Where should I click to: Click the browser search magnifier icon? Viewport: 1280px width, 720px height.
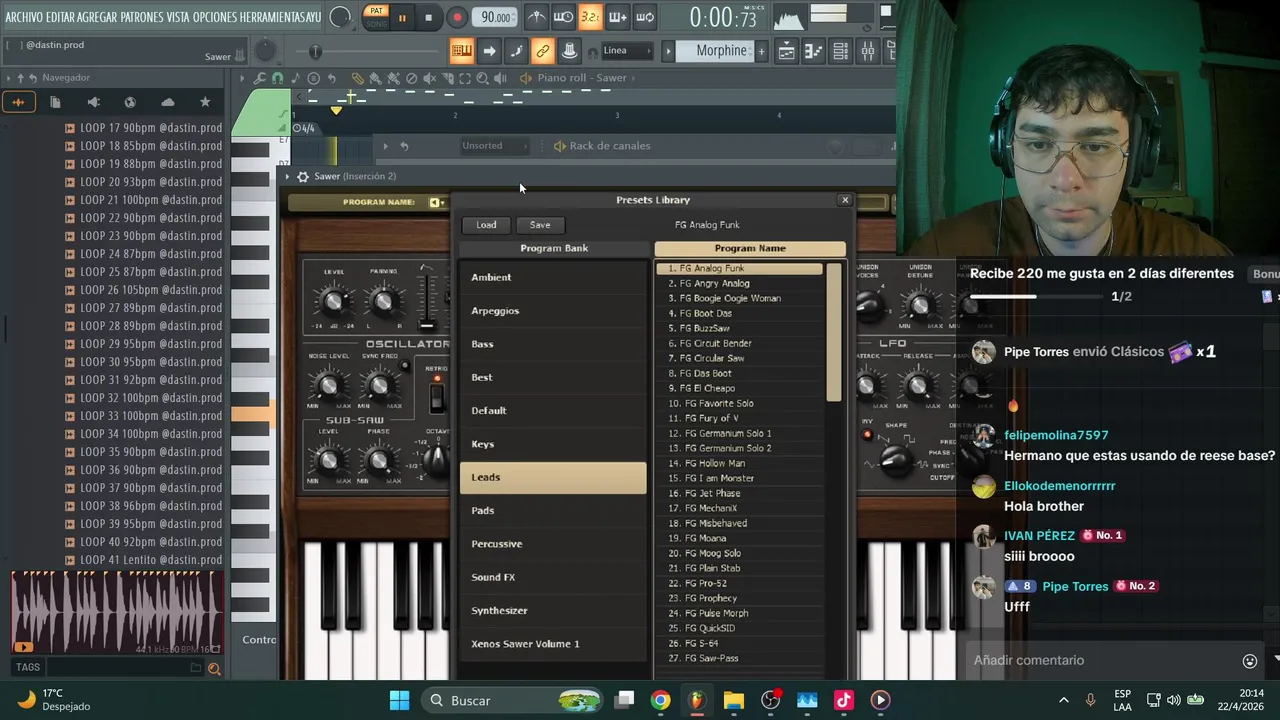214,668
